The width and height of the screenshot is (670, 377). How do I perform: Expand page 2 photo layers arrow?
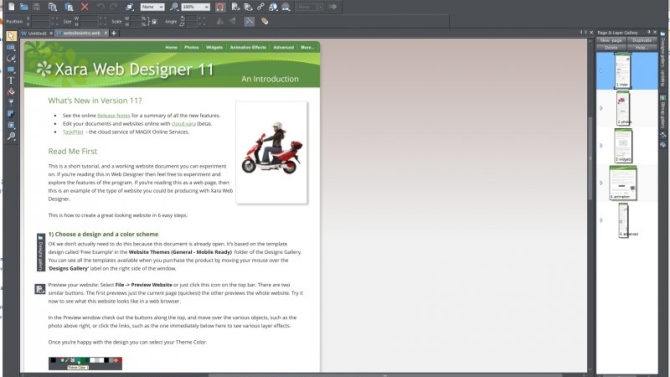[601, 108]
